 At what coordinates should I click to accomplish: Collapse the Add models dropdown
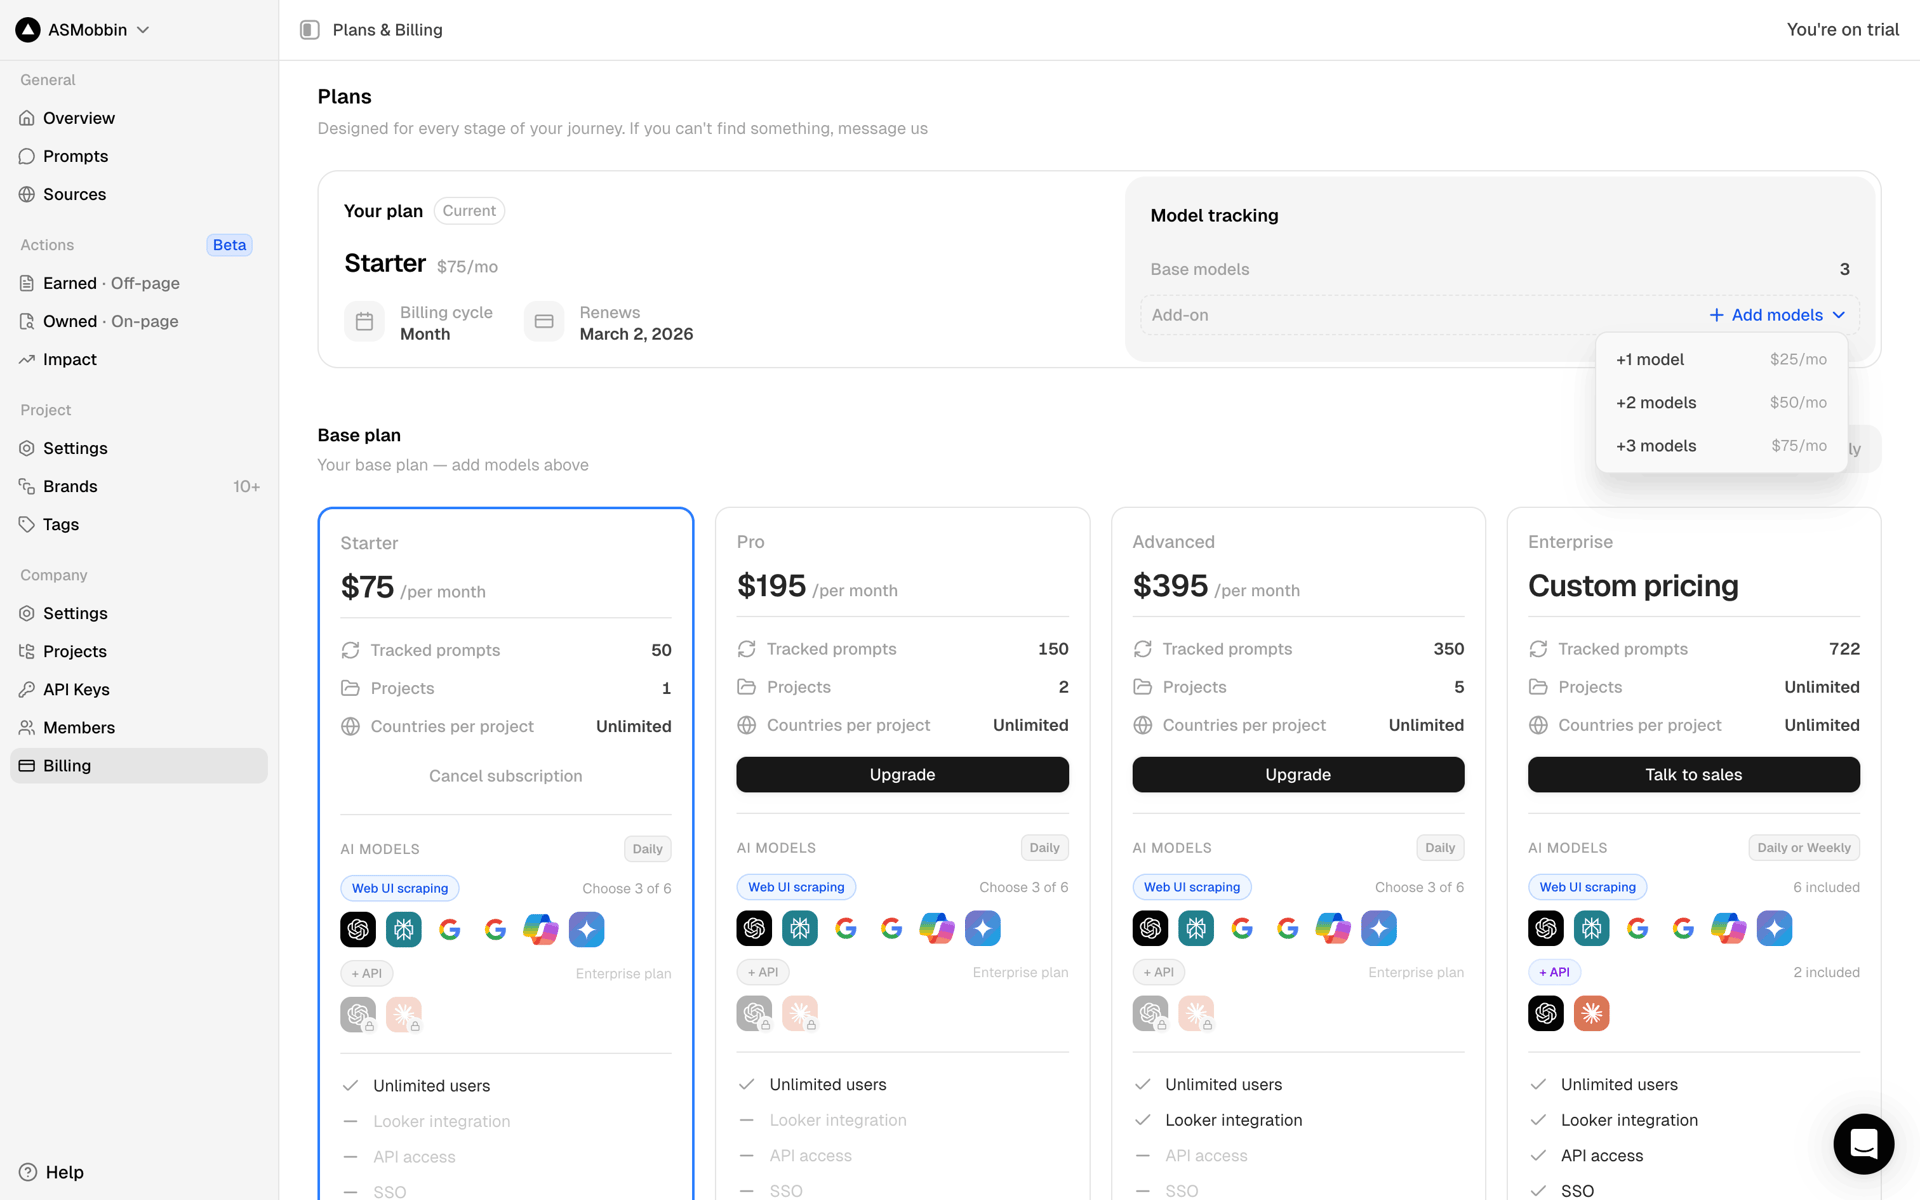pos(1777,315)
